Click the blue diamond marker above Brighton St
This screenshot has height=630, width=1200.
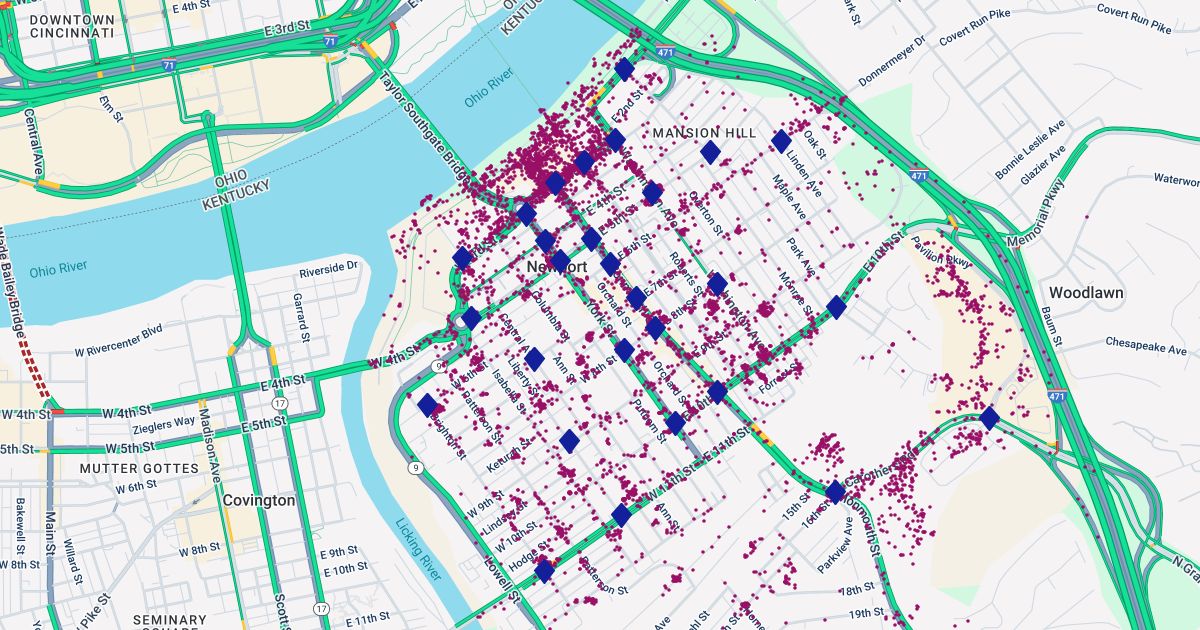[427, 405]
